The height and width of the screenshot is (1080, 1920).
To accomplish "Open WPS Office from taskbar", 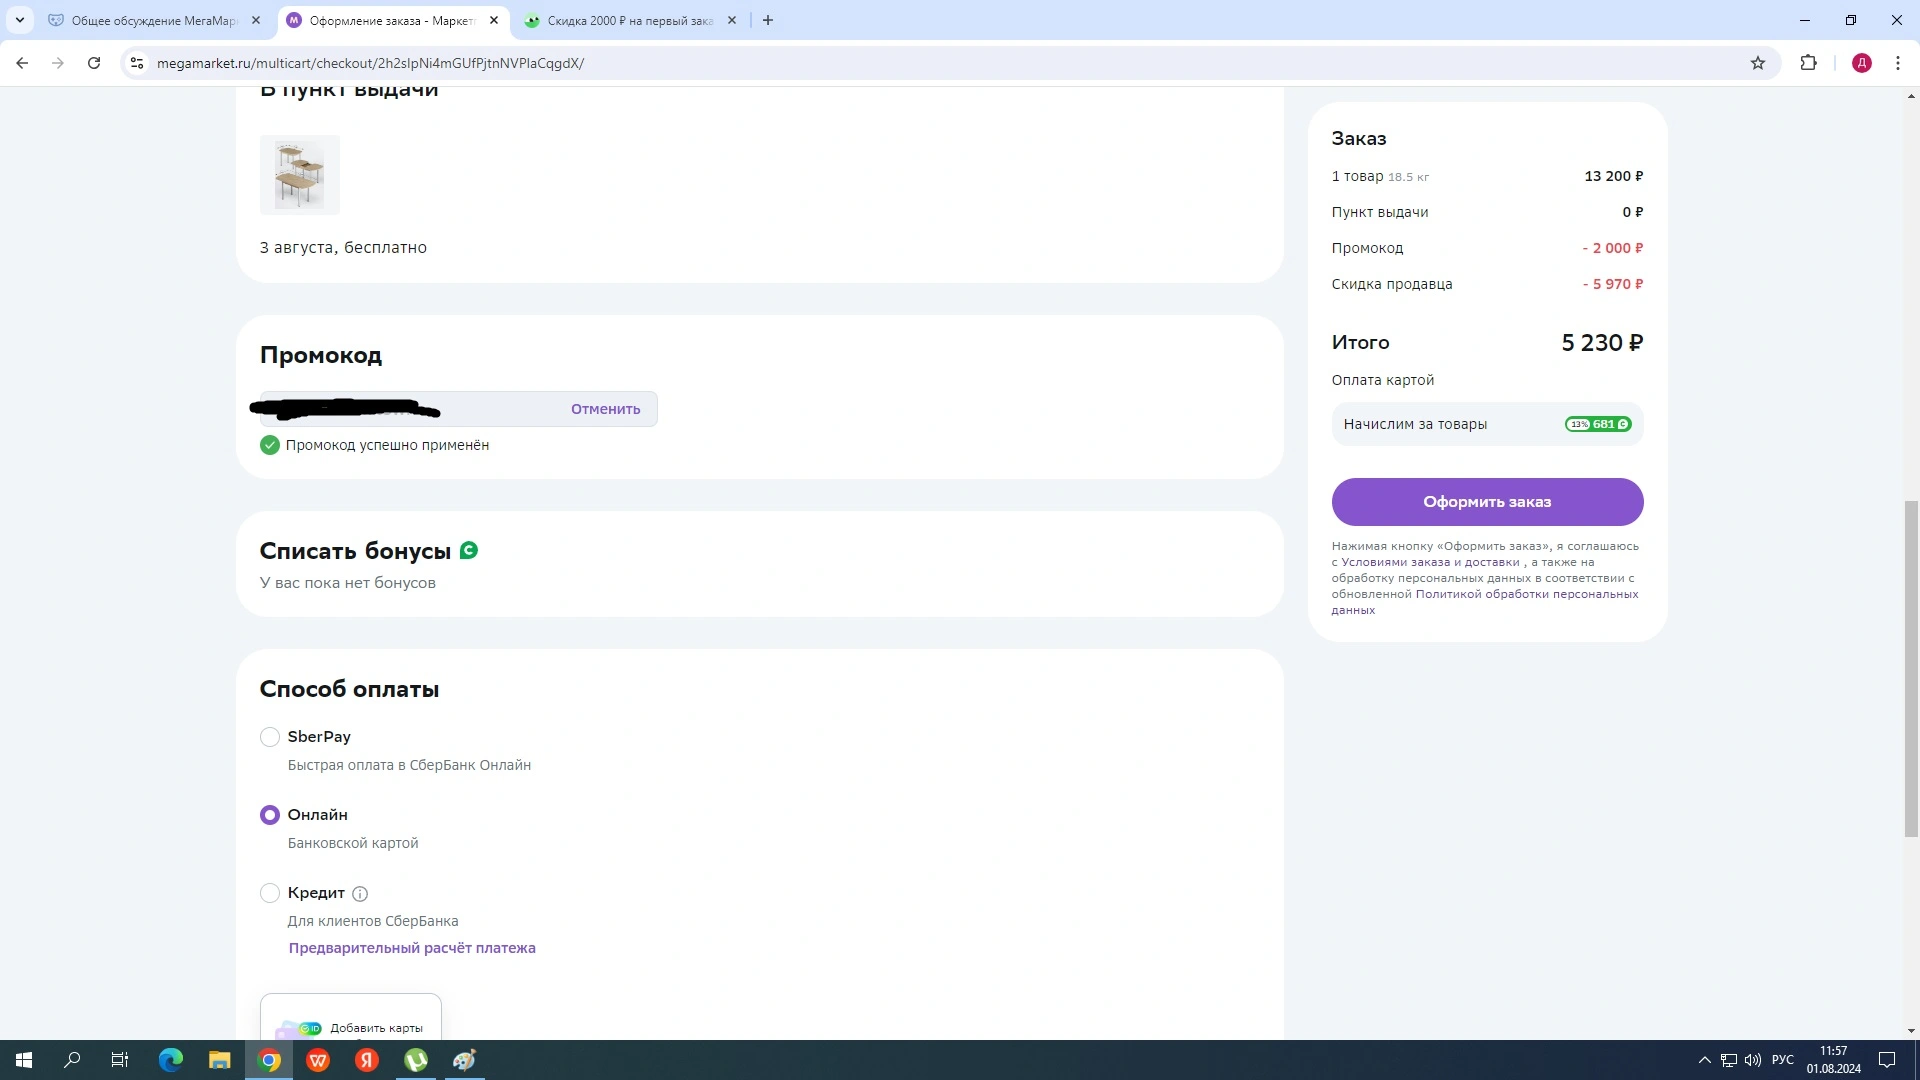I will pyautogui.click(x=318, y=1060).
